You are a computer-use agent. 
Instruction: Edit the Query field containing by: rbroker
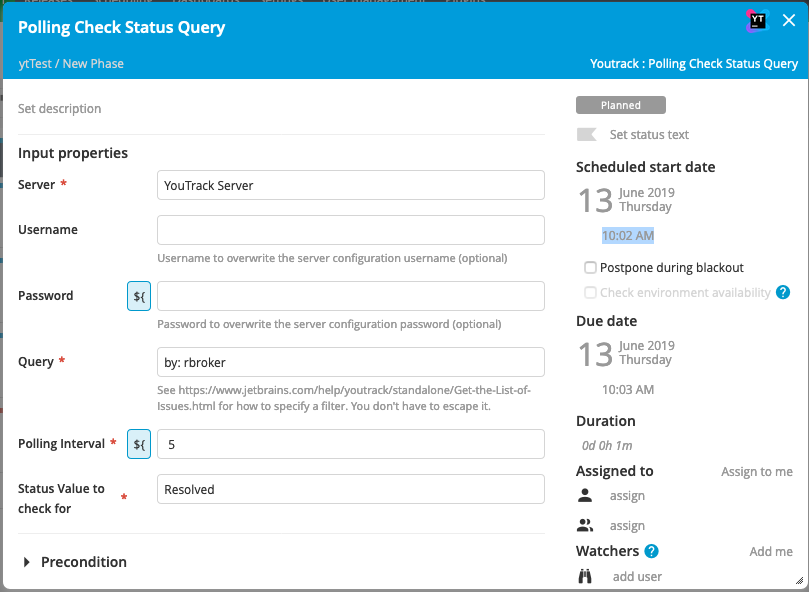pyautogui.click(x=351, y=362)
